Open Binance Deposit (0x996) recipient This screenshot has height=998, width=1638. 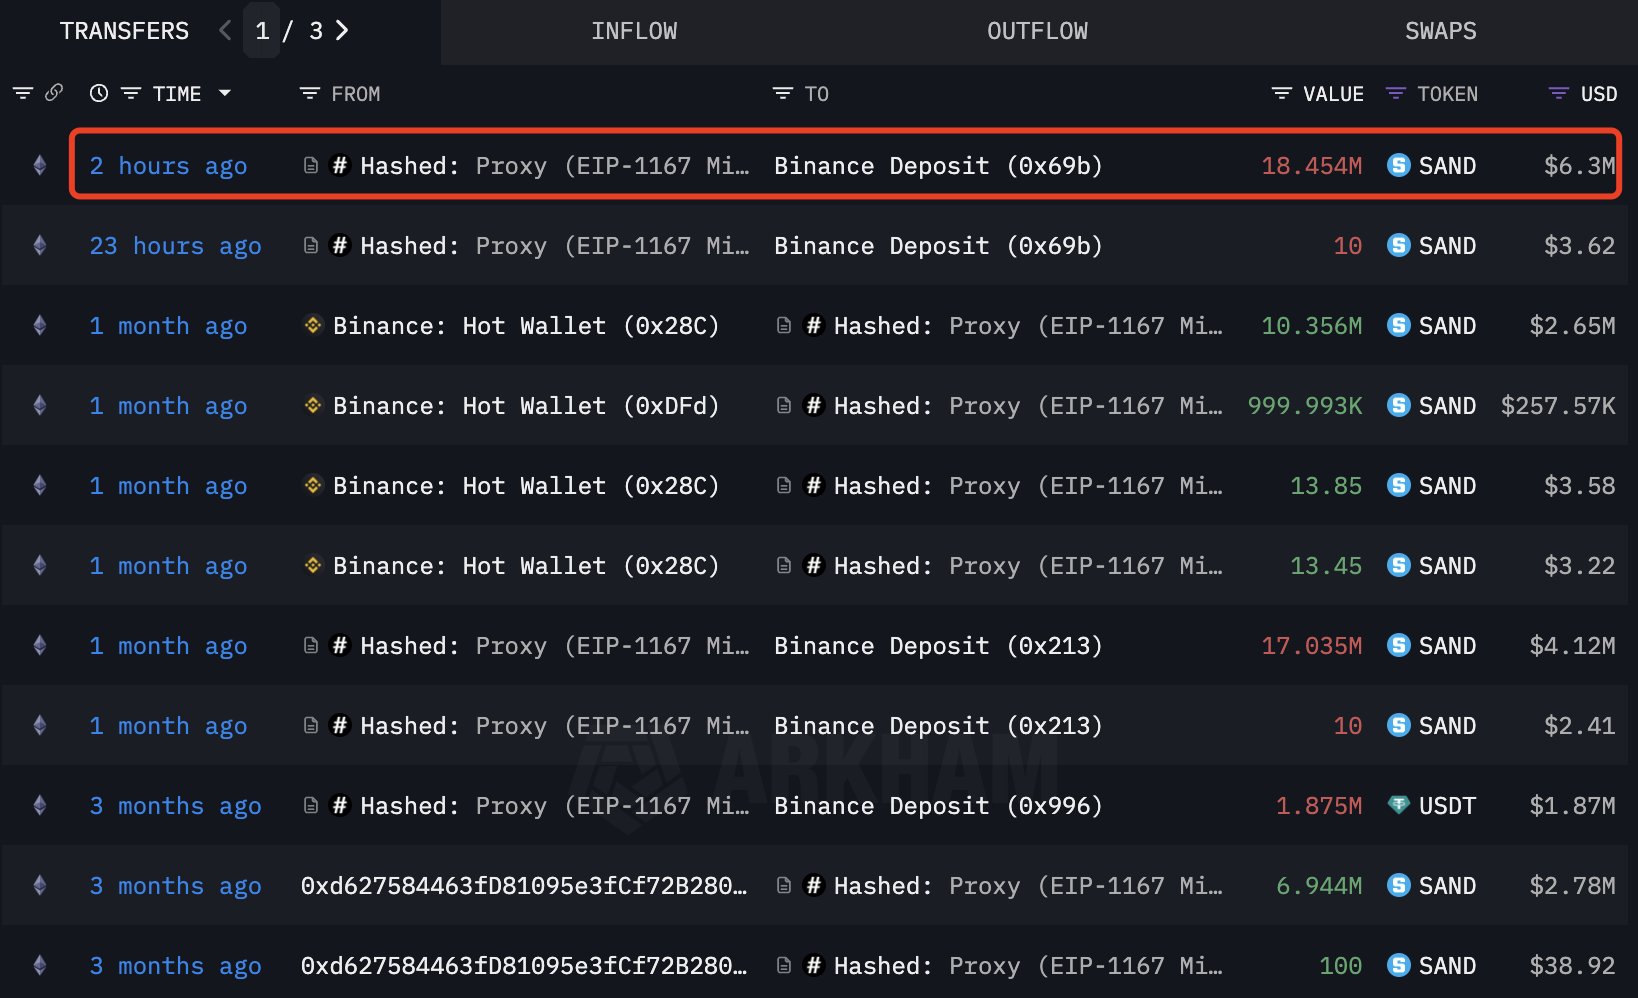pos(938,806)
